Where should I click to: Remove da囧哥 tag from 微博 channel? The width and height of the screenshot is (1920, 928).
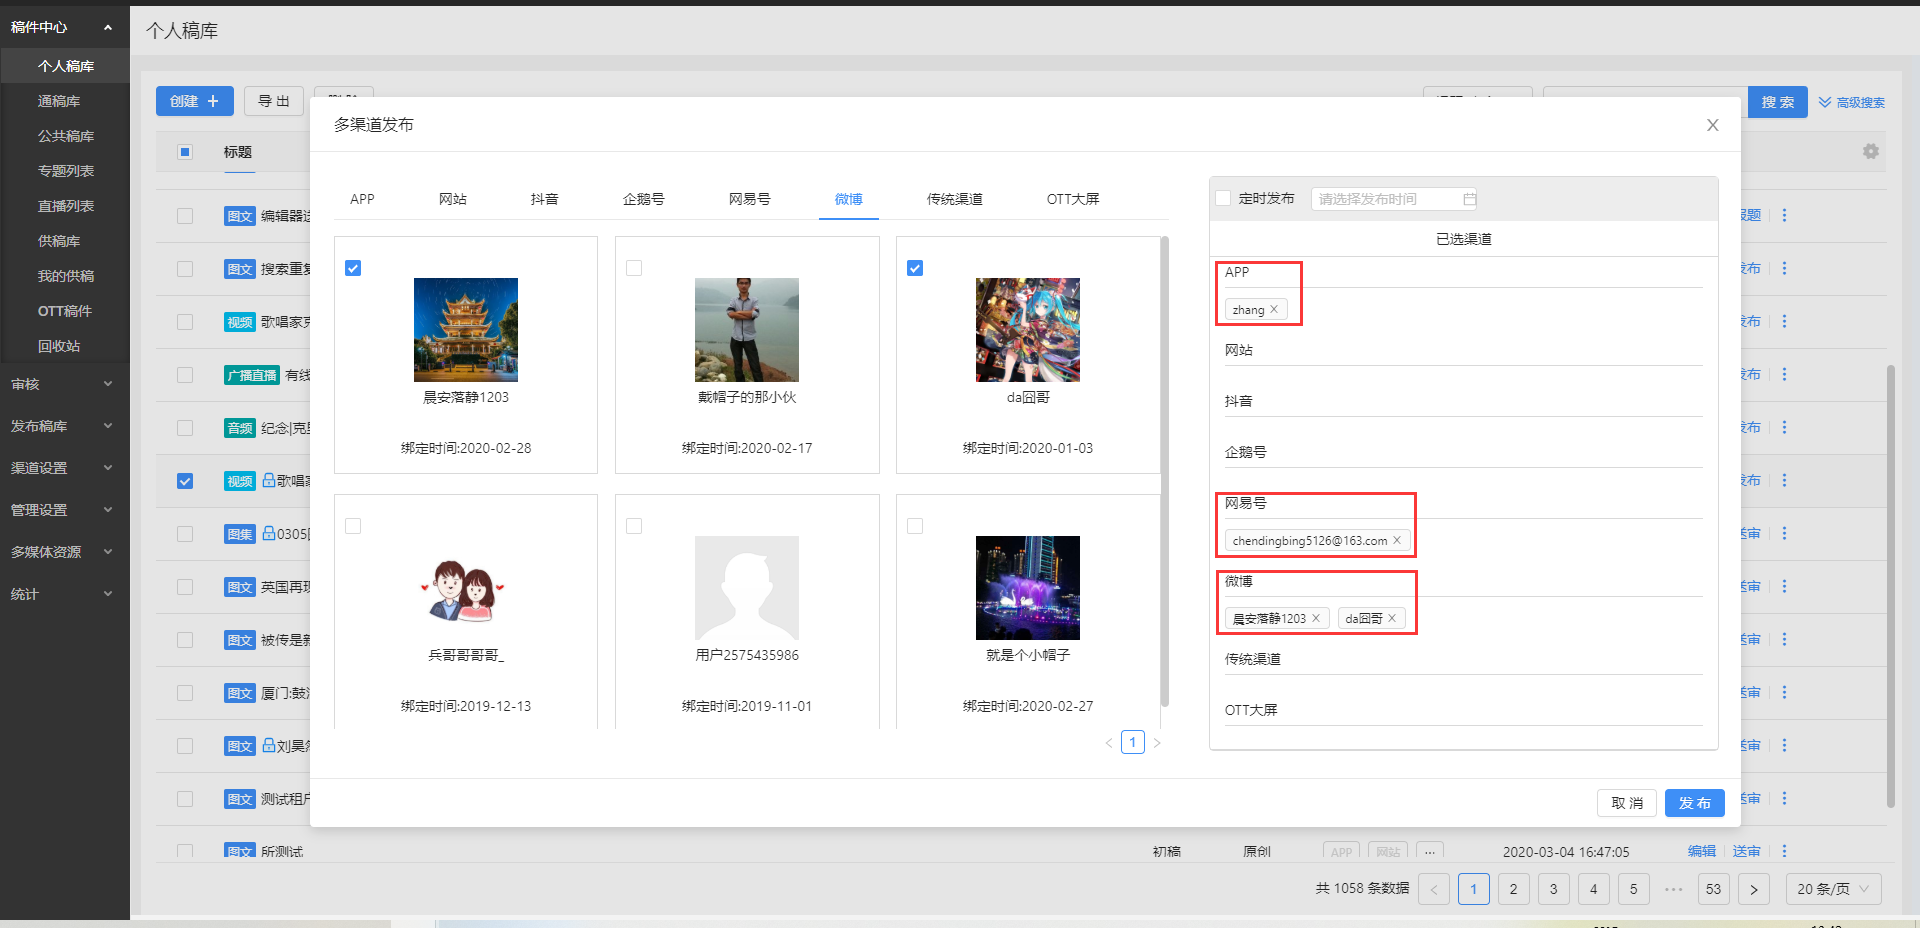[1392, 619]
